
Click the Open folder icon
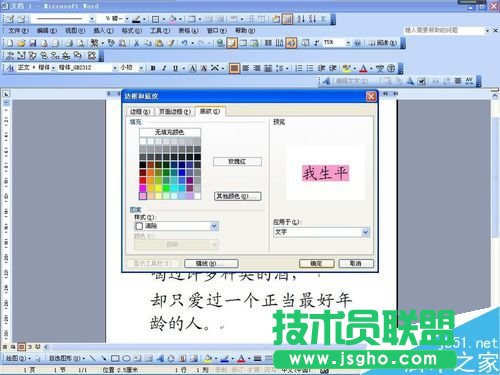21,43
